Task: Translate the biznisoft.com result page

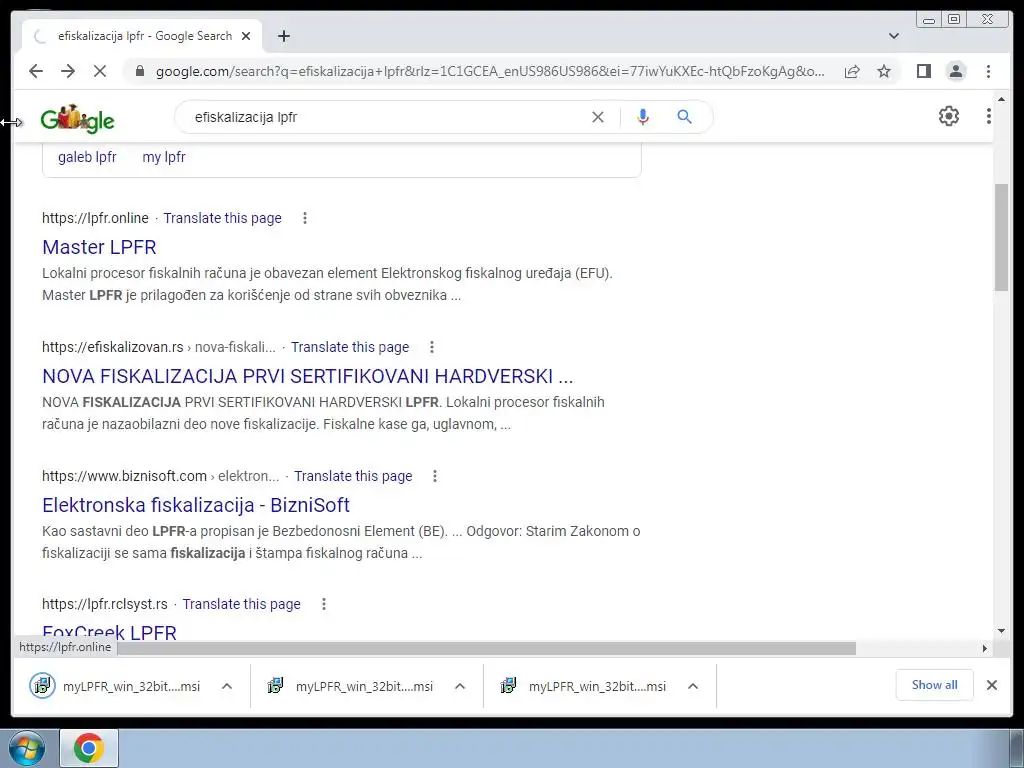Action: point(353,476)
